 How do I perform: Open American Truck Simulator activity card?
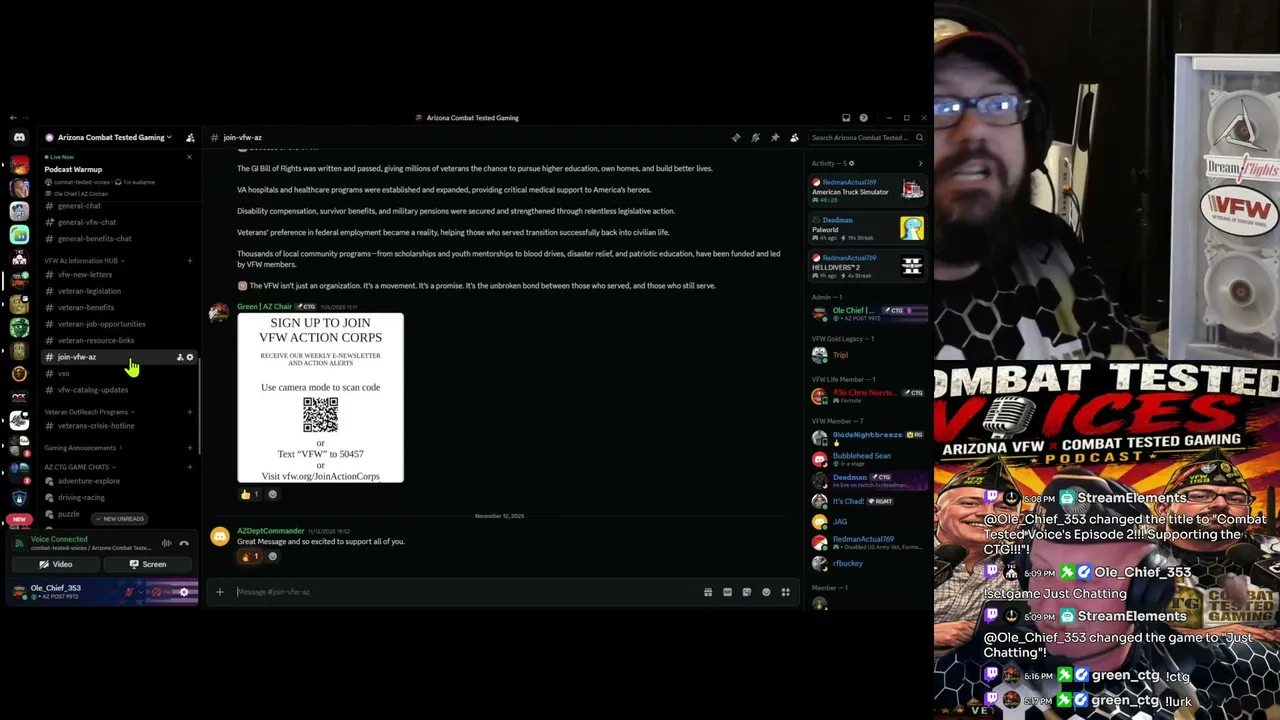click(867, 189)
